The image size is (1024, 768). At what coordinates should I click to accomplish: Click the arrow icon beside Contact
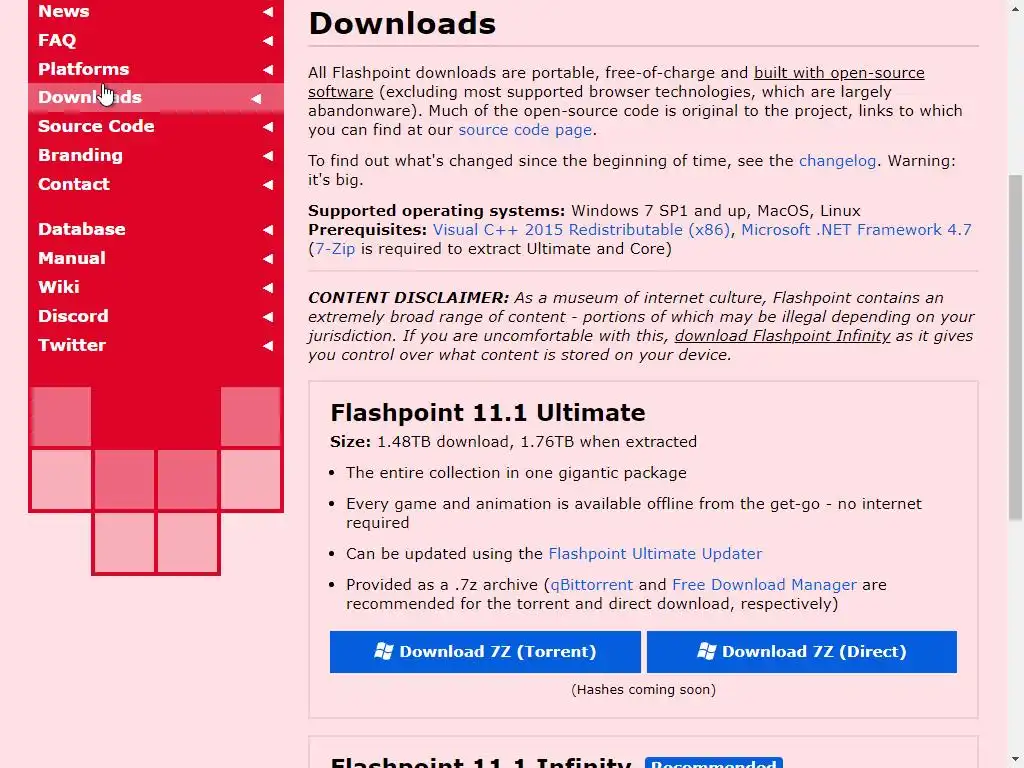coord(268,184)
